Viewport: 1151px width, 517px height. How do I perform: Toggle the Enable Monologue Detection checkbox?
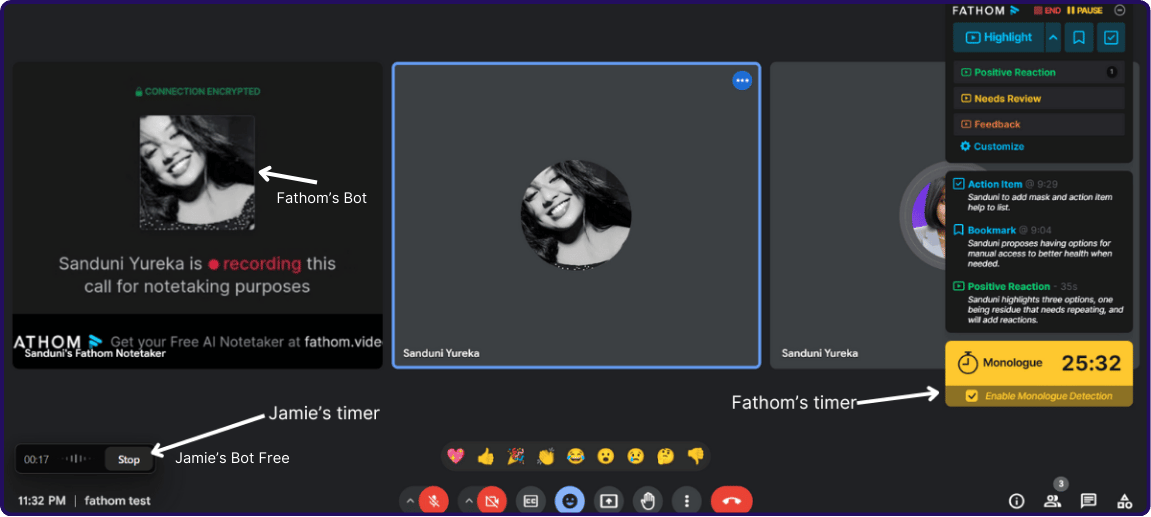[x=972, y=396]
